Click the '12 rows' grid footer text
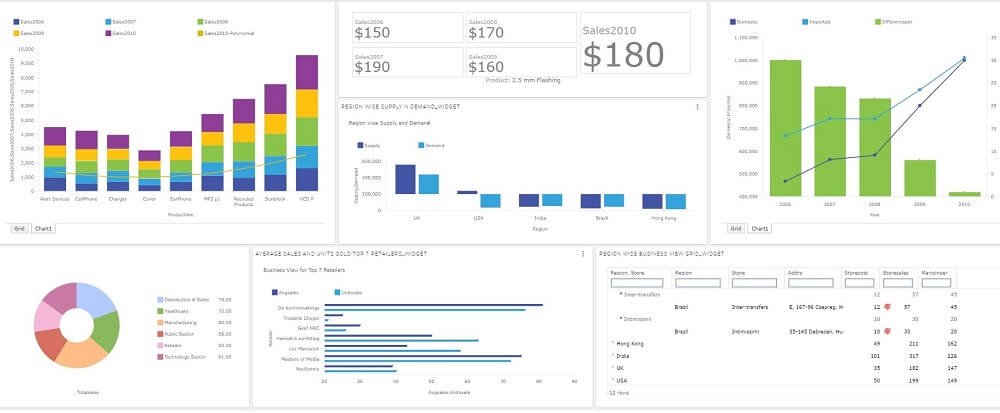1000x413 pixels. [x=619, y=393]
